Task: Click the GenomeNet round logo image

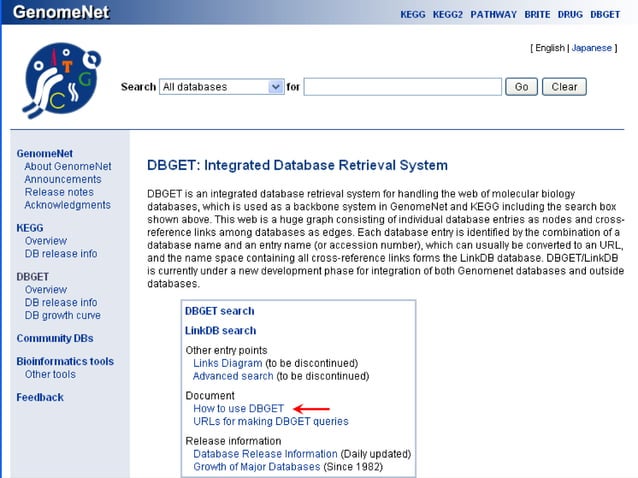Action: pyautogui.click(x=61, y=80)
